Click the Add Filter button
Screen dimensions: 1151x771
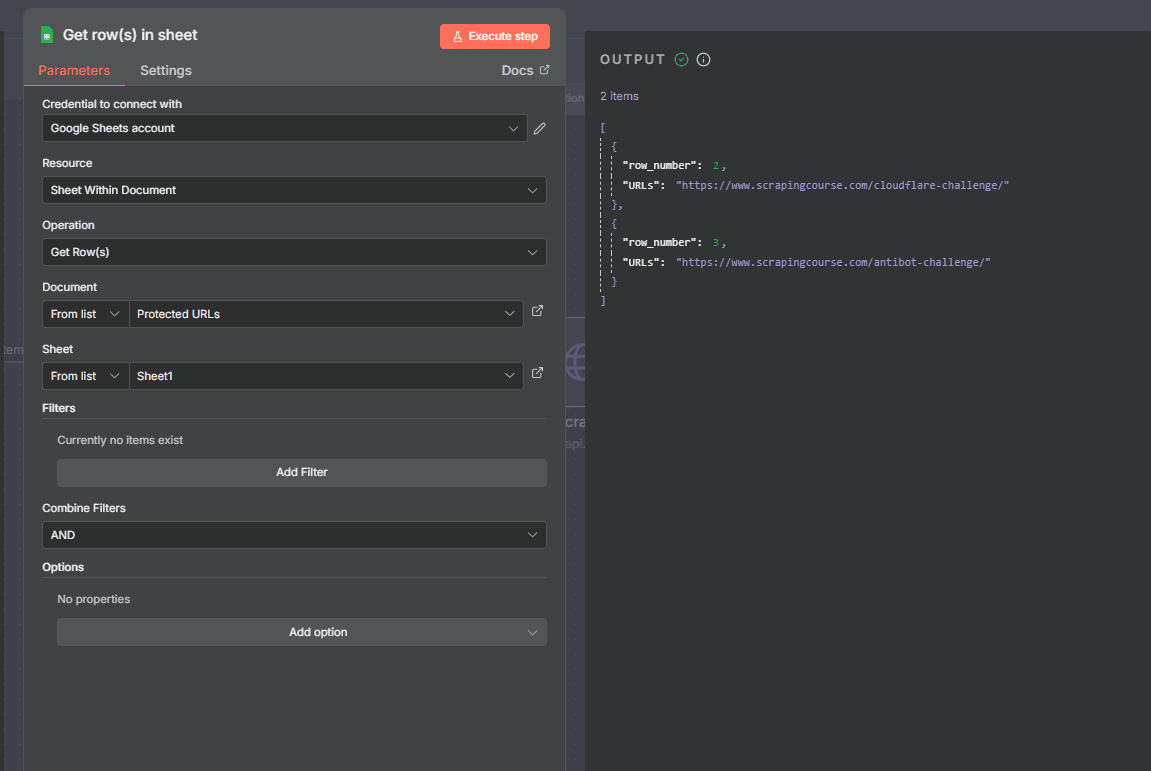[302, 472]
